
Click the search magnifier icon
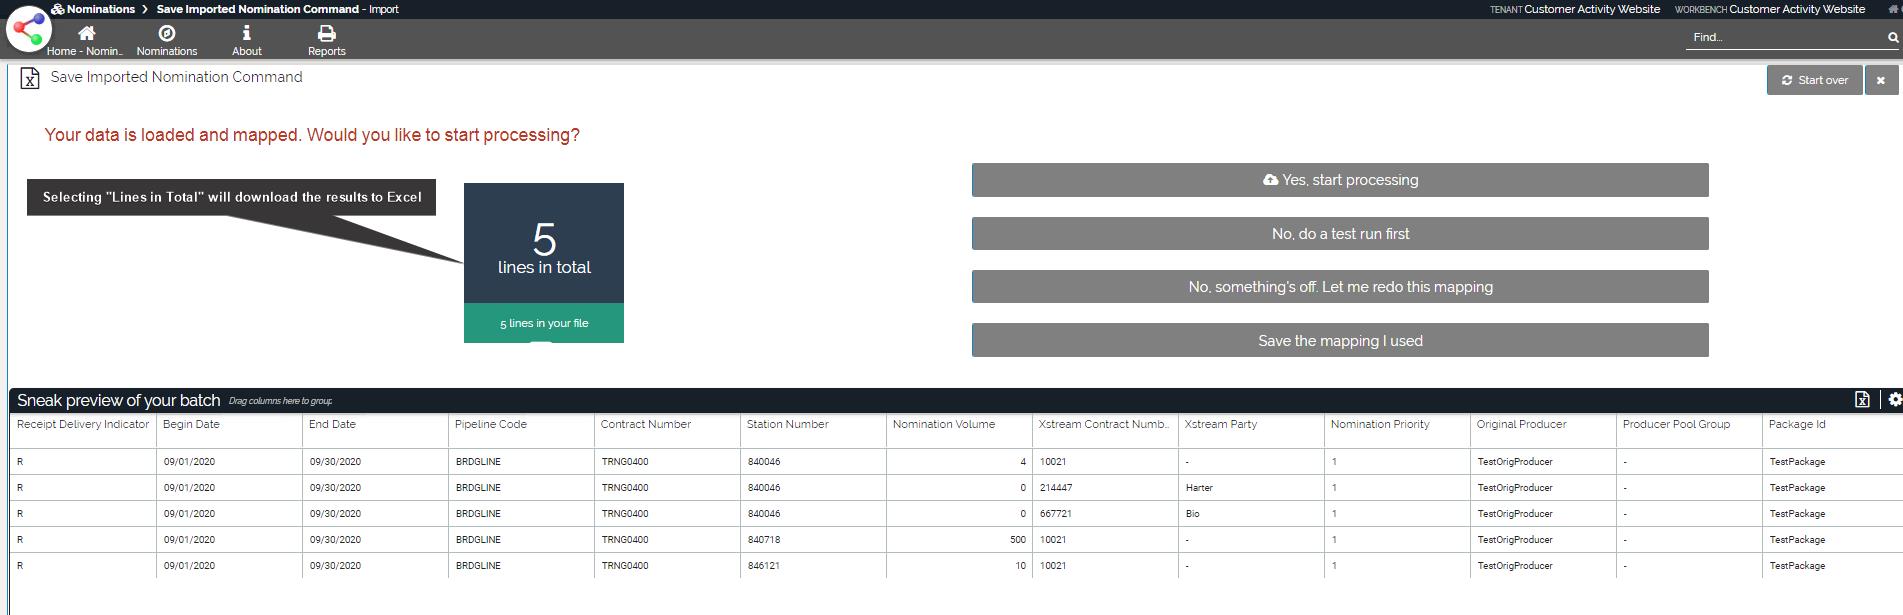(x=1892, y=38)
